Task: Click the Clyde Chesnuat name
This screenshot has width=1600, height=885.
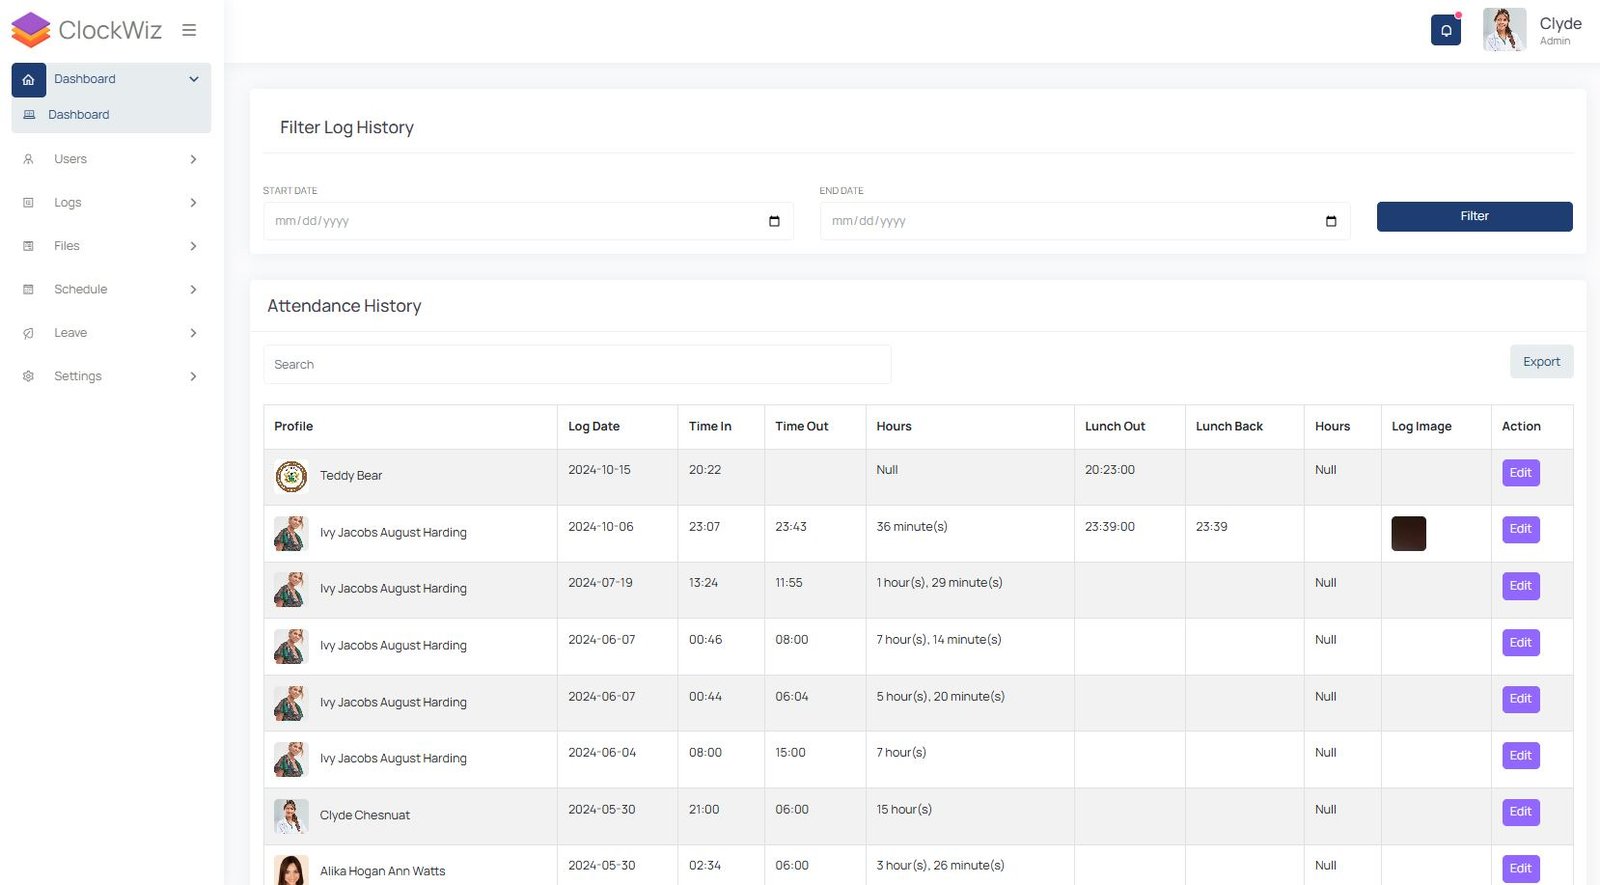Action: click(x=365, y=816)
